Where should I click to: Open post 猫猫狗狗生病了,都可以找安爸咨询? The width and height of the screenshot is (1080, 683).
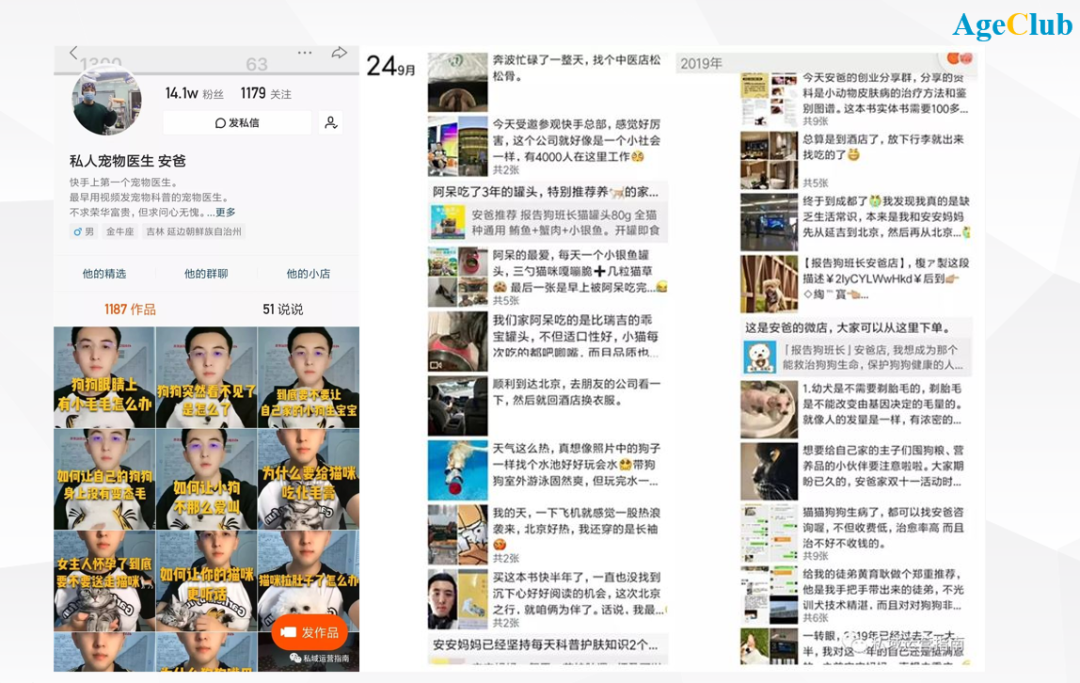855,532
